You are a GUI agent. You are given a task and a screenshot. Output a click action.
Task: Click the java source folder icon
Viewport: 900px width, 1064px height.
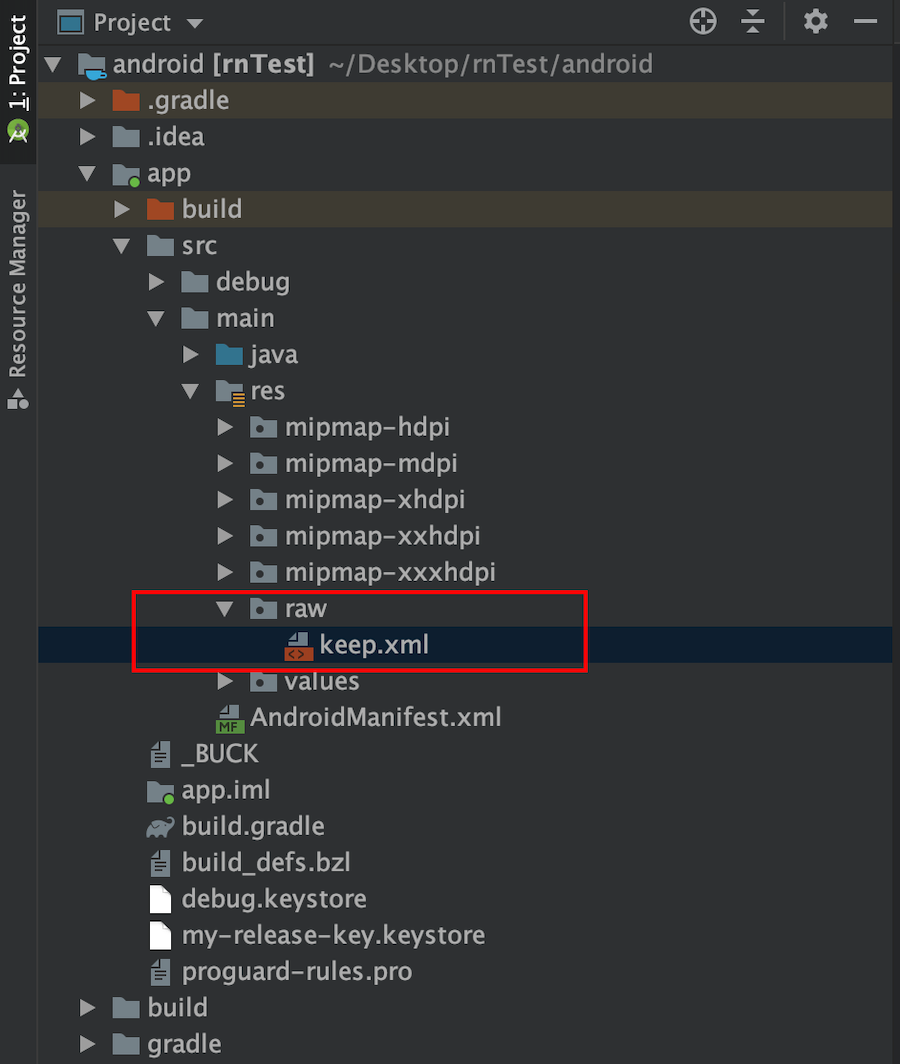229,355
